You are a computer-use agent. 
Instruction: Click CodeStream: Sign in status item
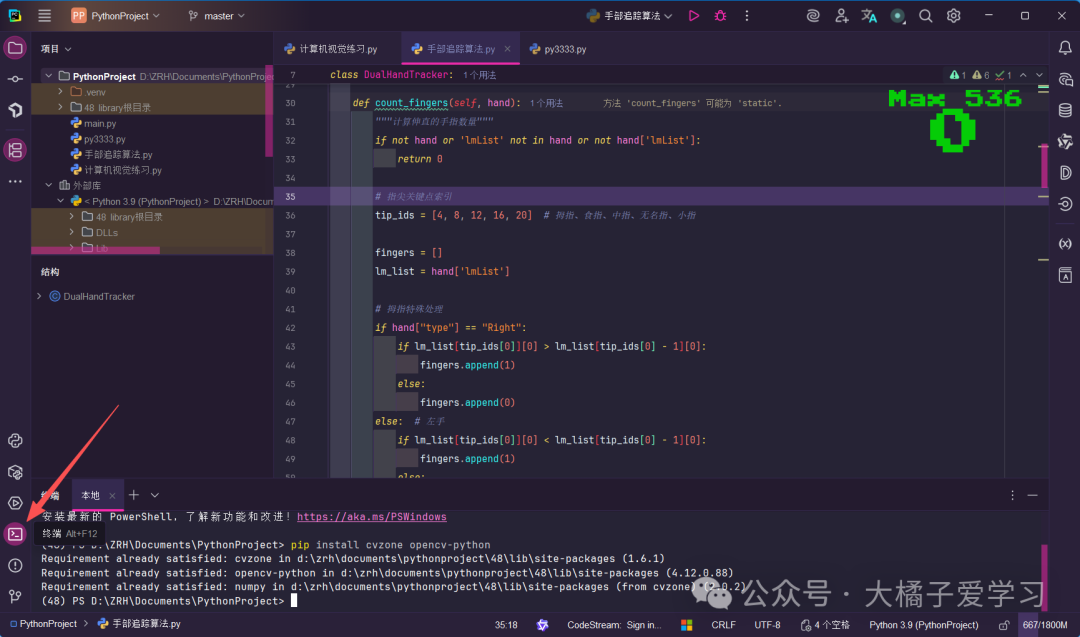pyautogui.click(x=614, y=625)
